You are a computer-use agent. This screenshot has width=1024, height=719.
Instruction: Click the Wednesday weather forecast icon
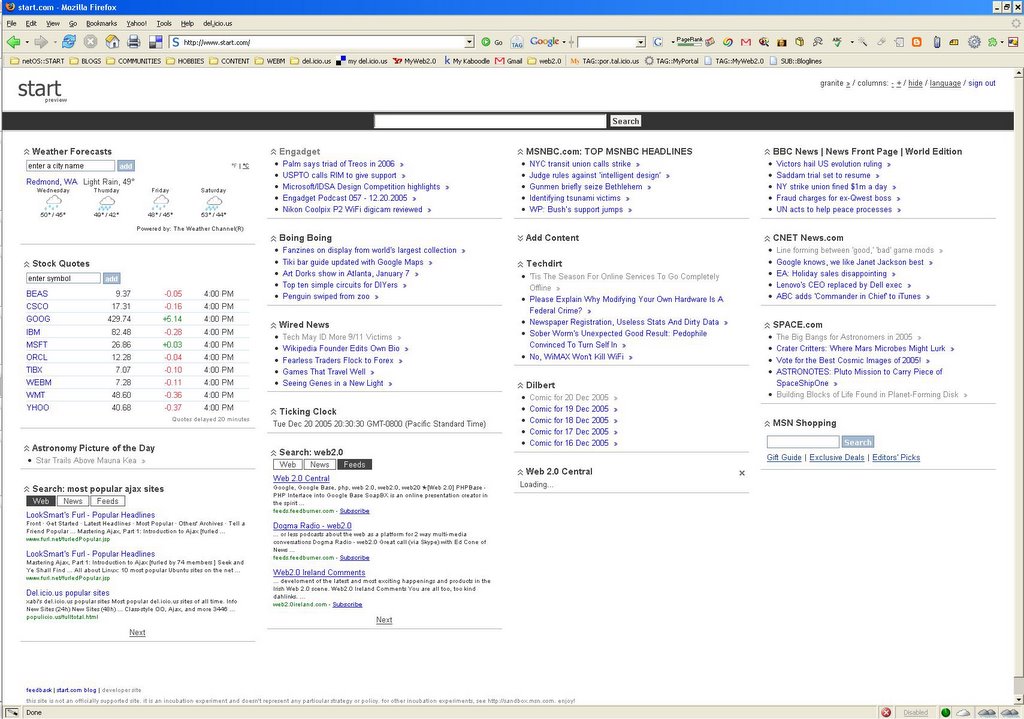[53, 202]
